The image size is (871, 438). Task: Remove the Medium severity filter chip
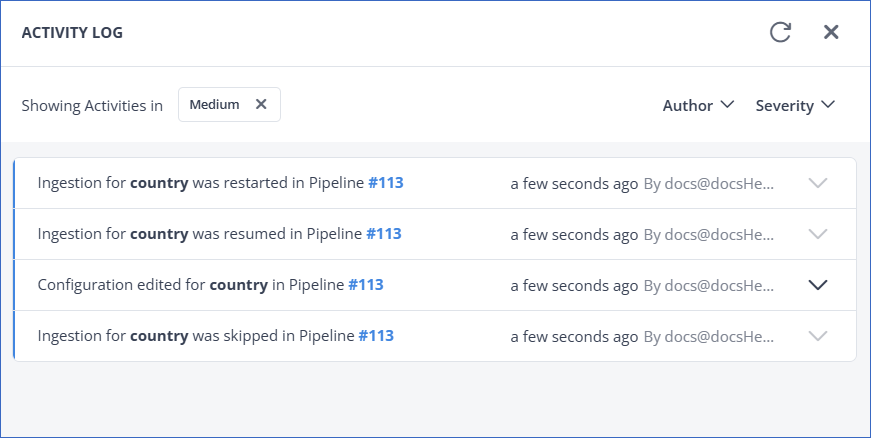(261, 104)
